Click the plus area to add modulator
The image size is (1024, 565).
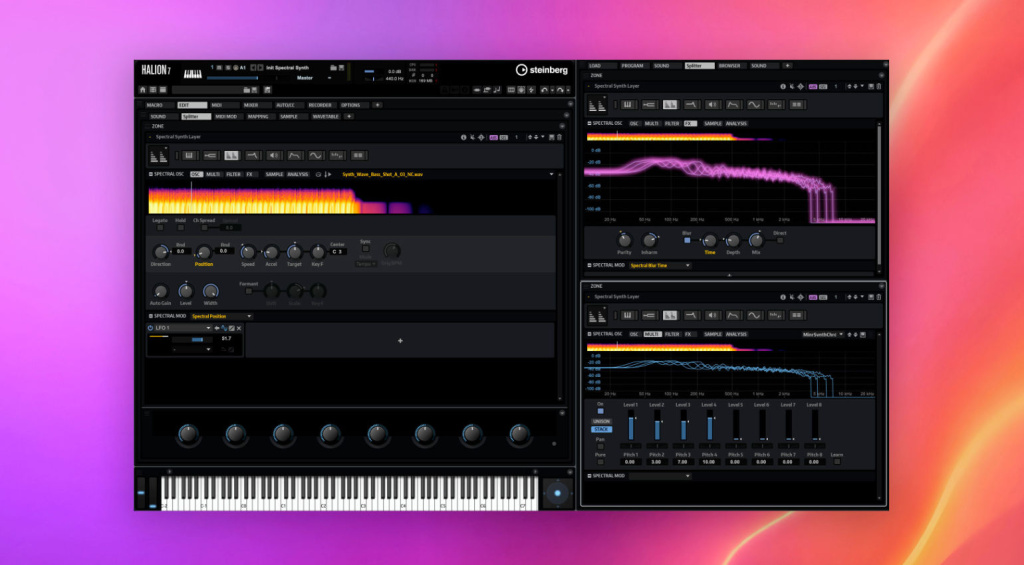tap(400, 341)
